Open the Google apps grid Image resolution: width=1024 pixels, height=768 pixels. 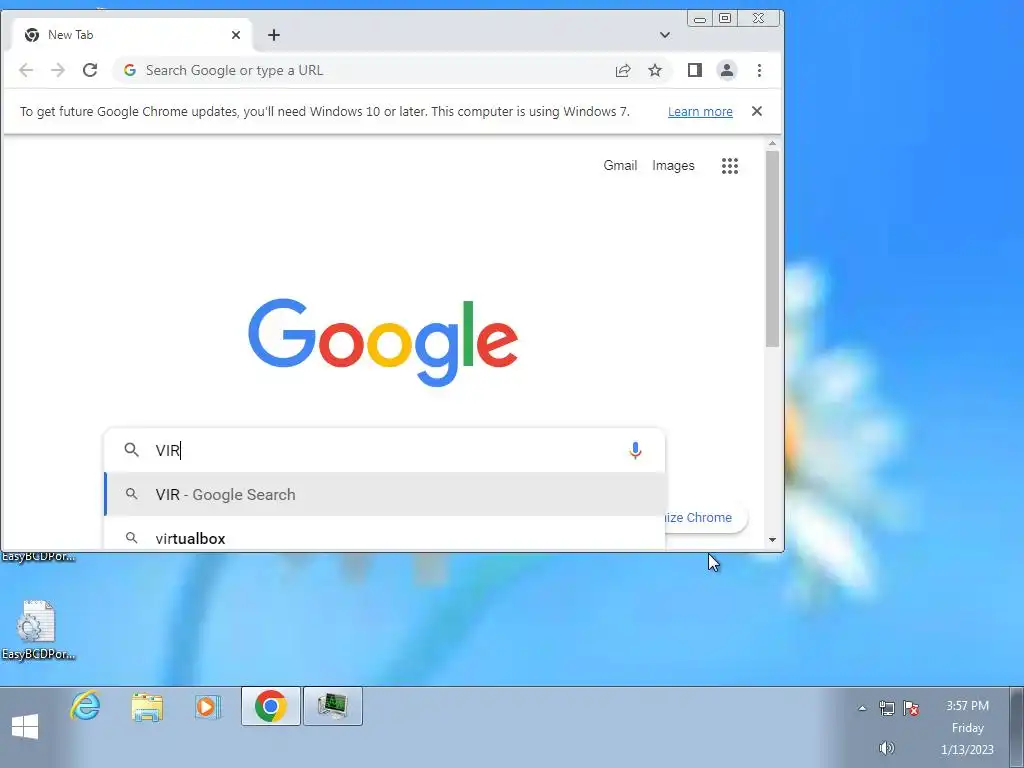[x=729, y=166]
